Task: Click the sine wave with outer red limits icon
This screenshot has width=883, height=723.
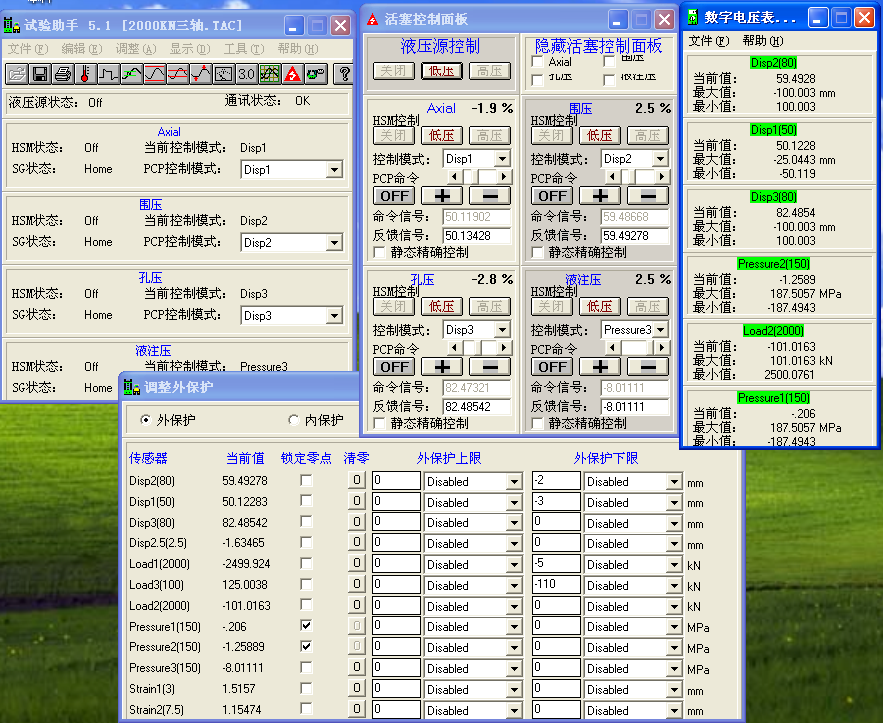Action: 155,74
